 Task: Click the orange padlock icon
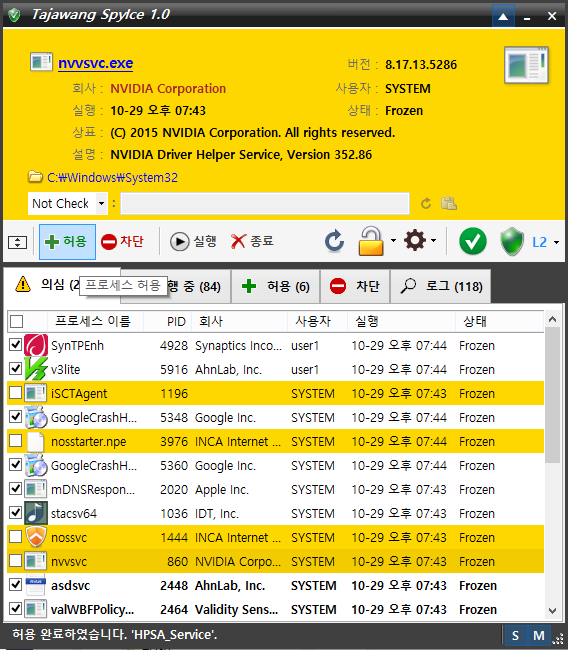point(371,241)
